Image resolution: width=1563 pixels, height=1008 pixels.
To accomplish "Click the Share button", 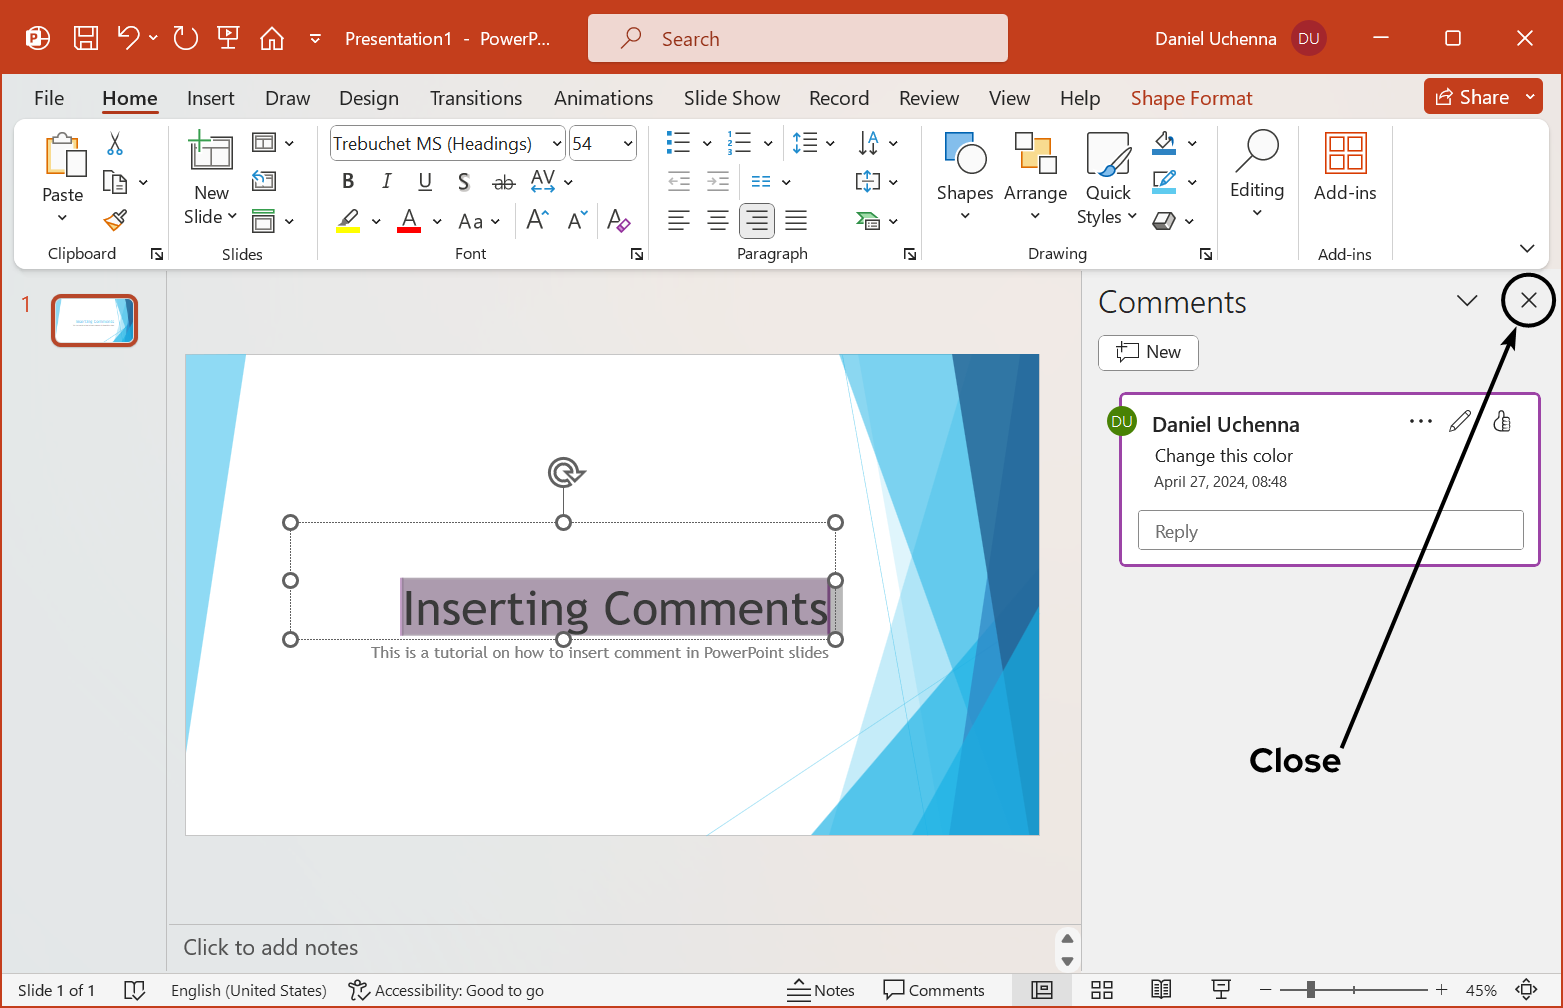I will [x=1472, y=97].
